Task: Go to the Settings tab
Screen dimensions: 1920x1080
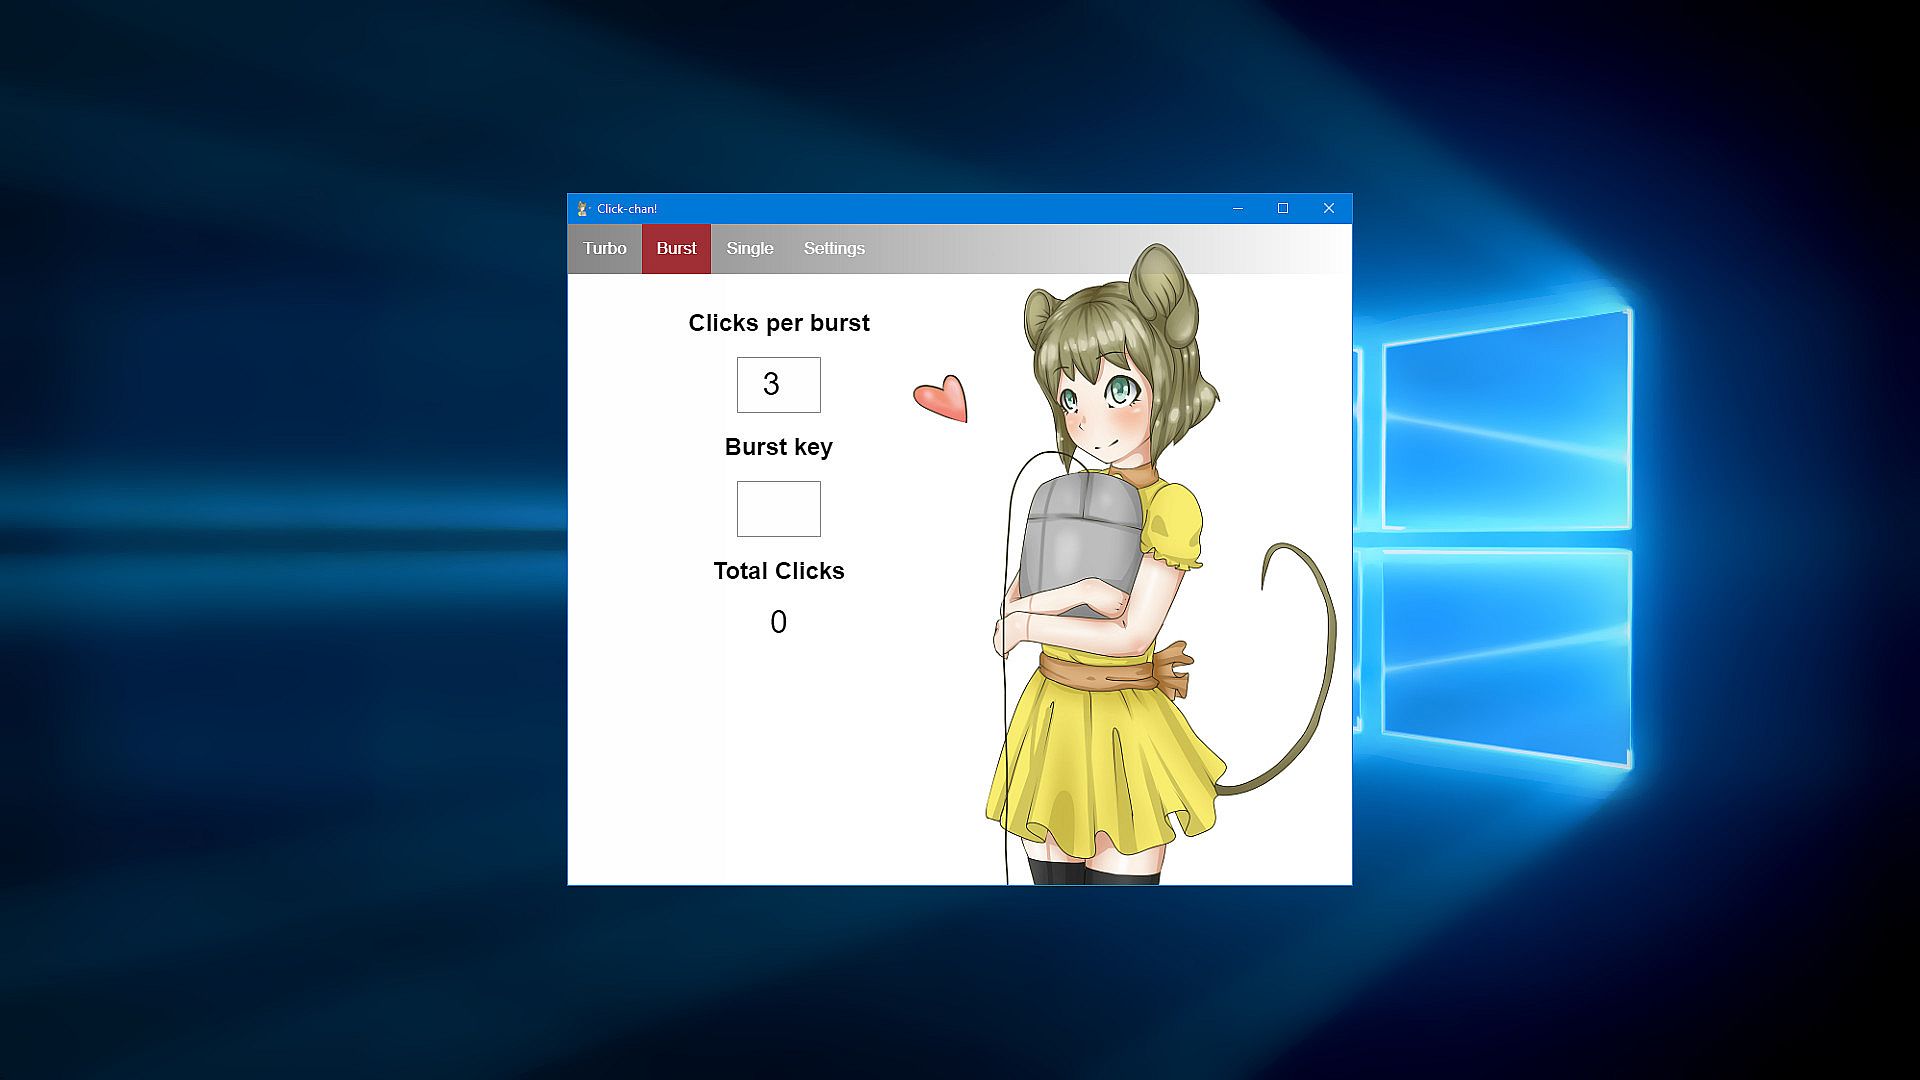Action: pos(834,249)
